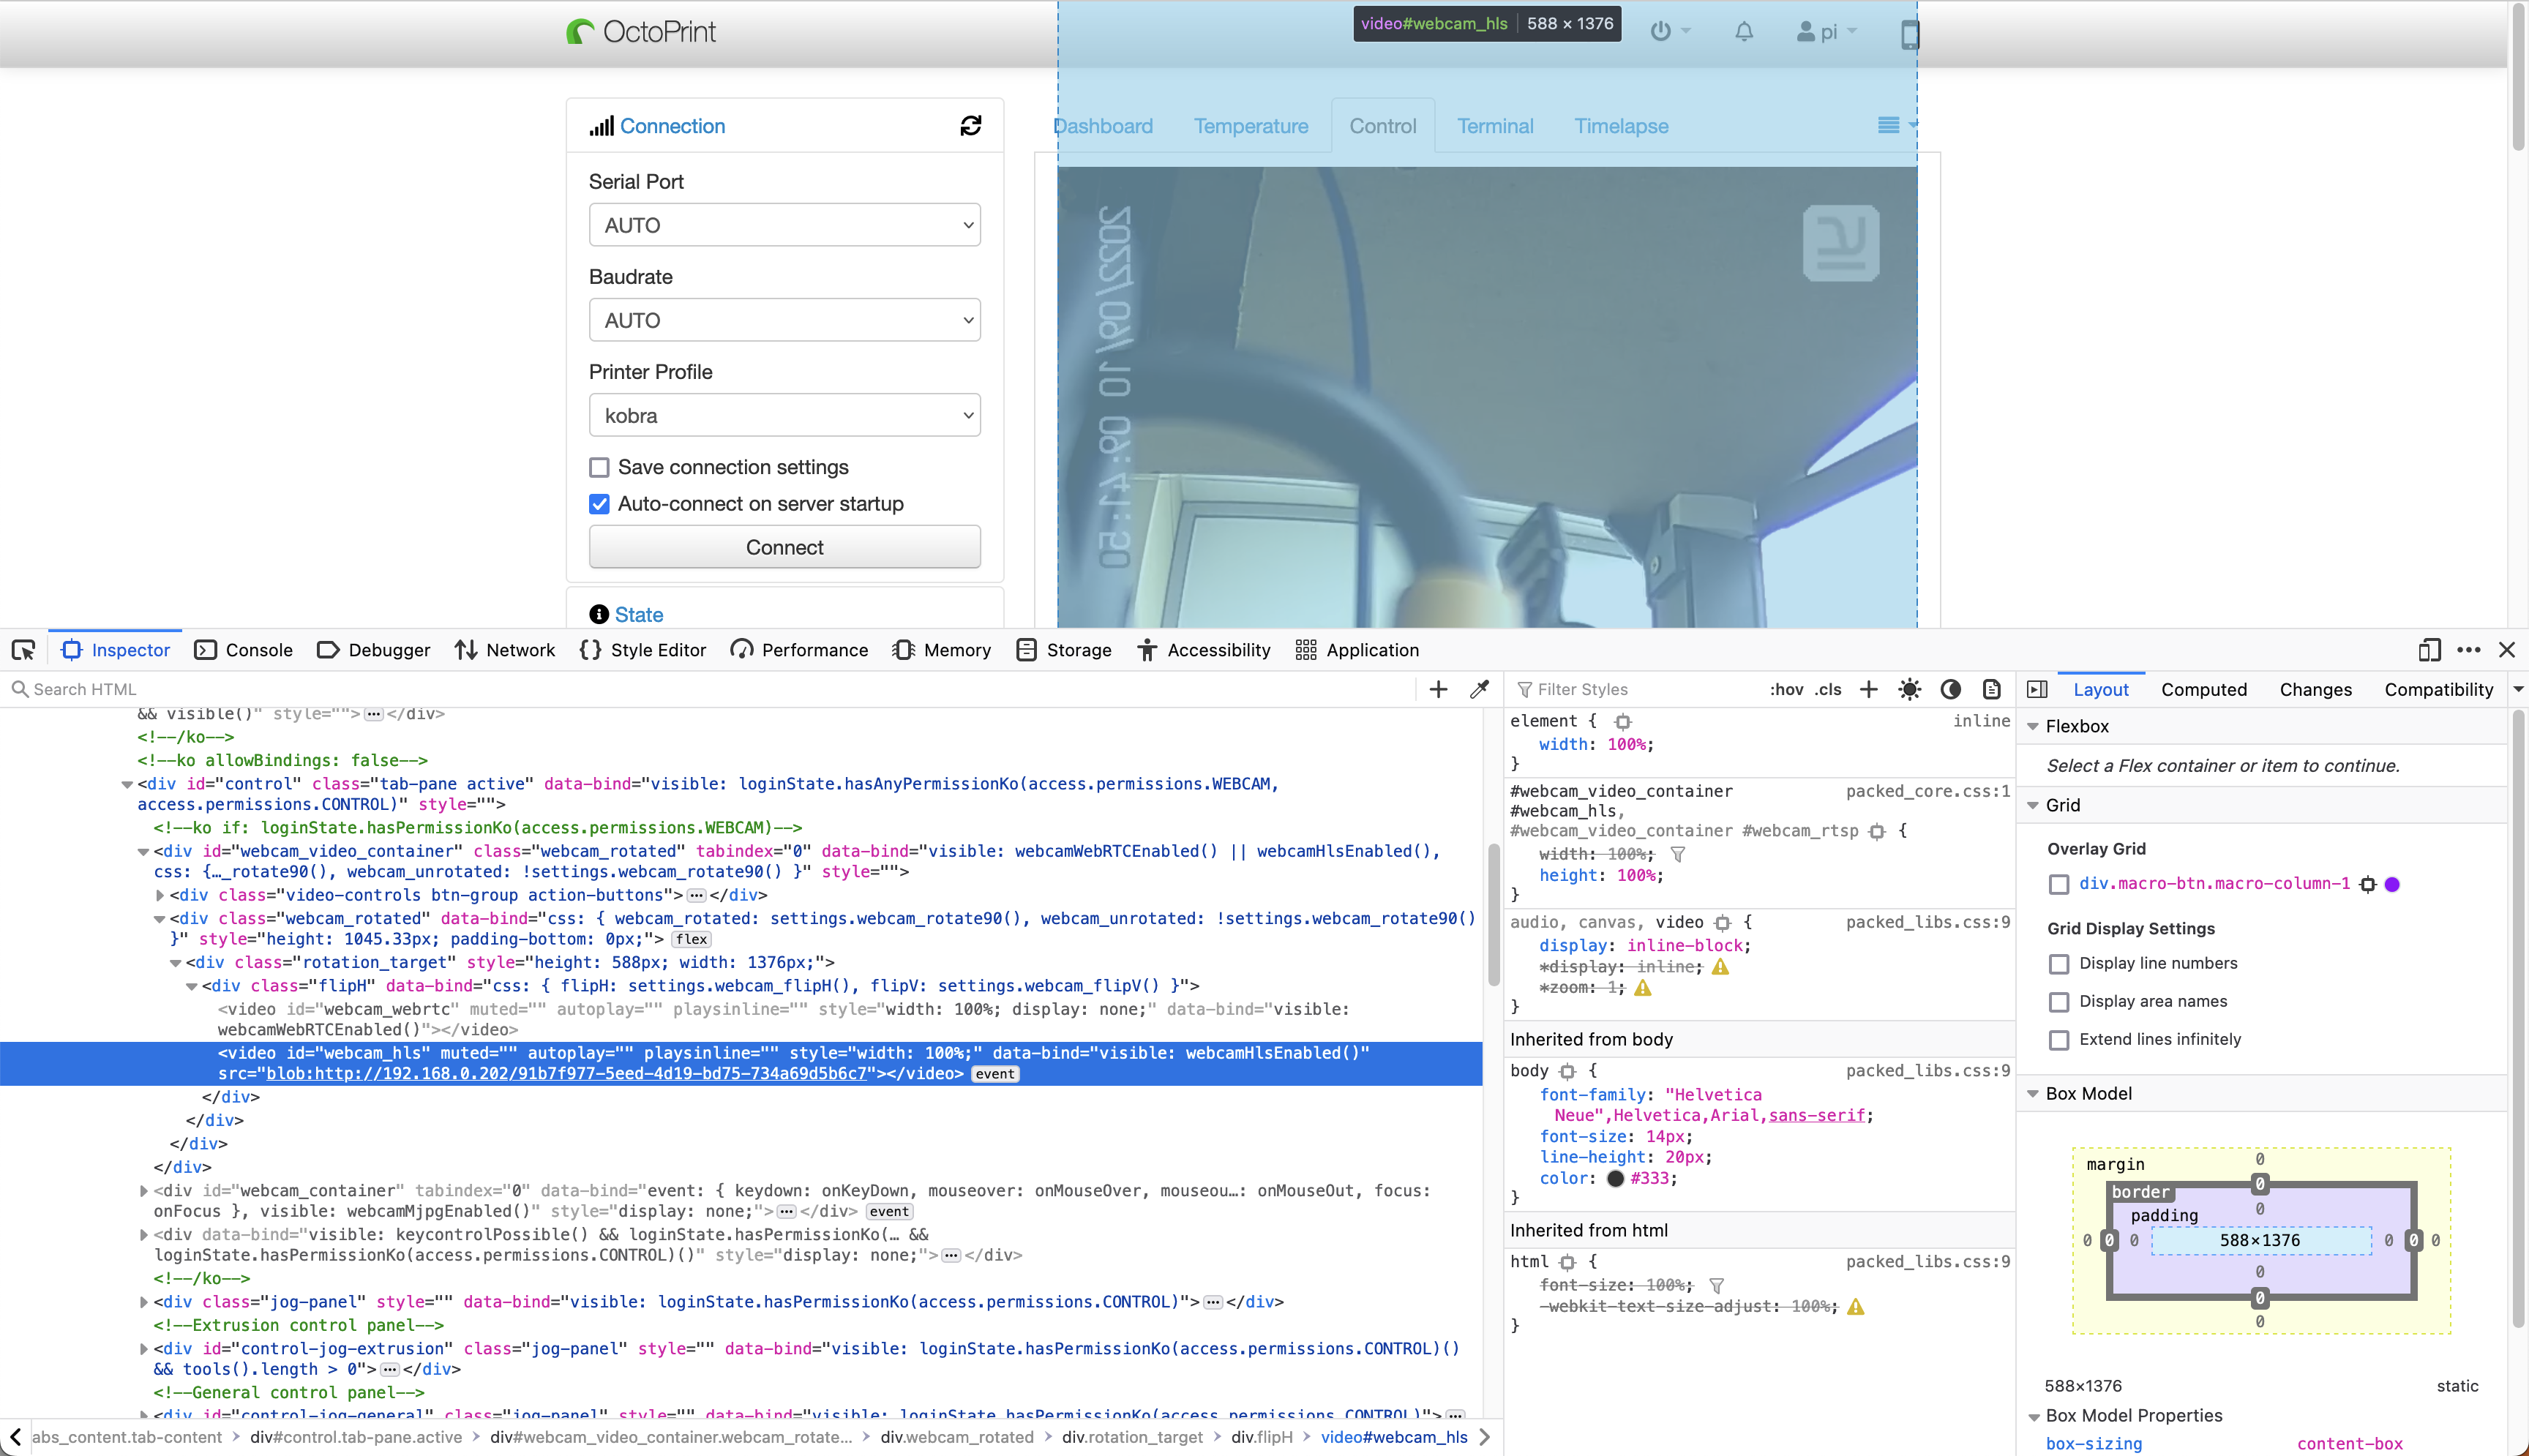2529x1456 pixels.
Task: Click the Connect button
Action: [x=784, y=547]
